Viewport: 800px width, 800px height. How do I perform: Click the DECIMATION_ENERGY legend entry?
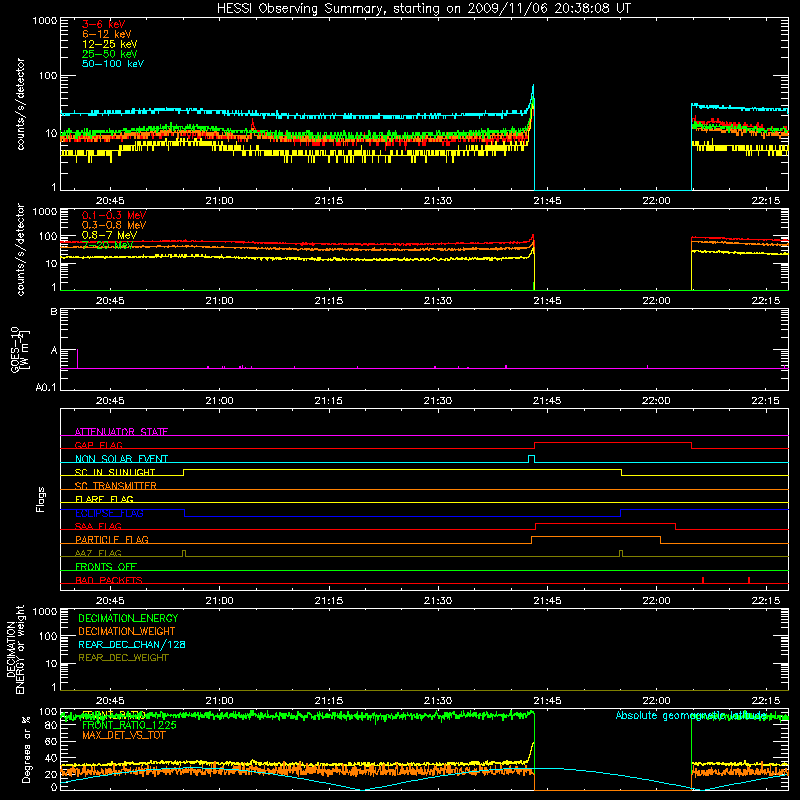pyautogui.click(x=128, y=618)
